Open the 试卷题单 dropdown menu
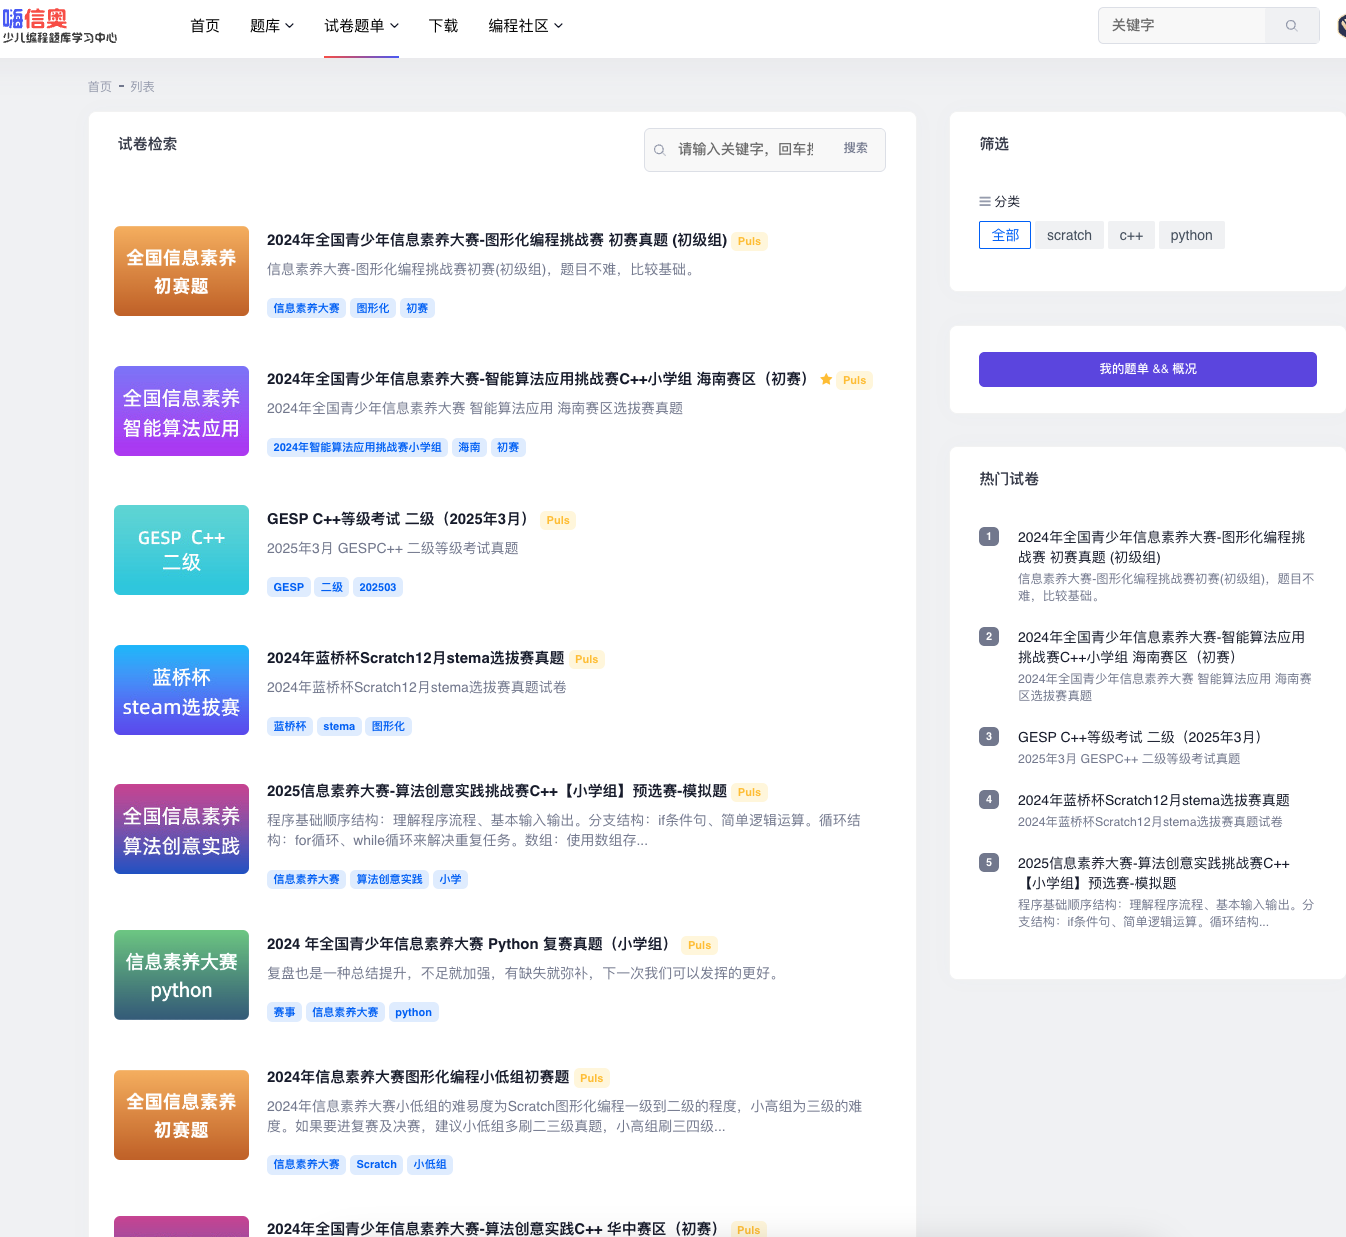The height and width of the screenshot is (1237, 1346). pyautogui.click(x=361, y=26)
